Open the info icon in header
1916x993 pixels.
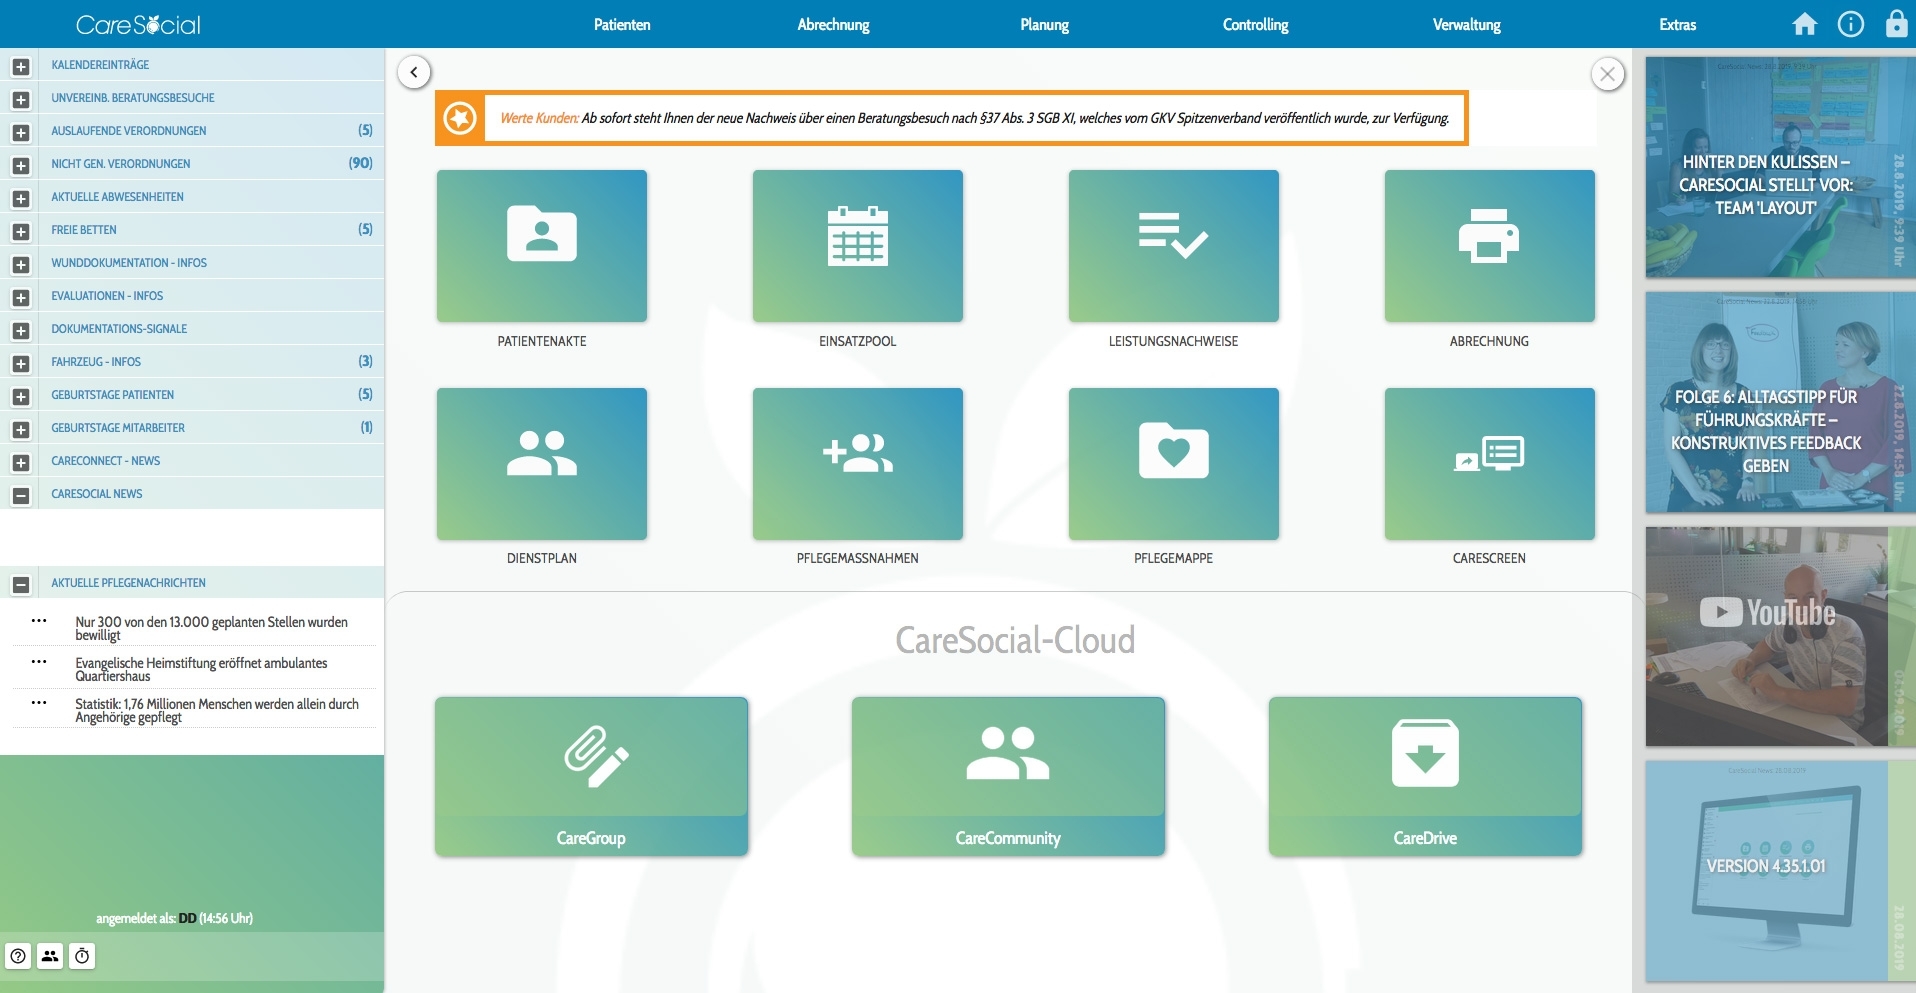(1851, 24)
